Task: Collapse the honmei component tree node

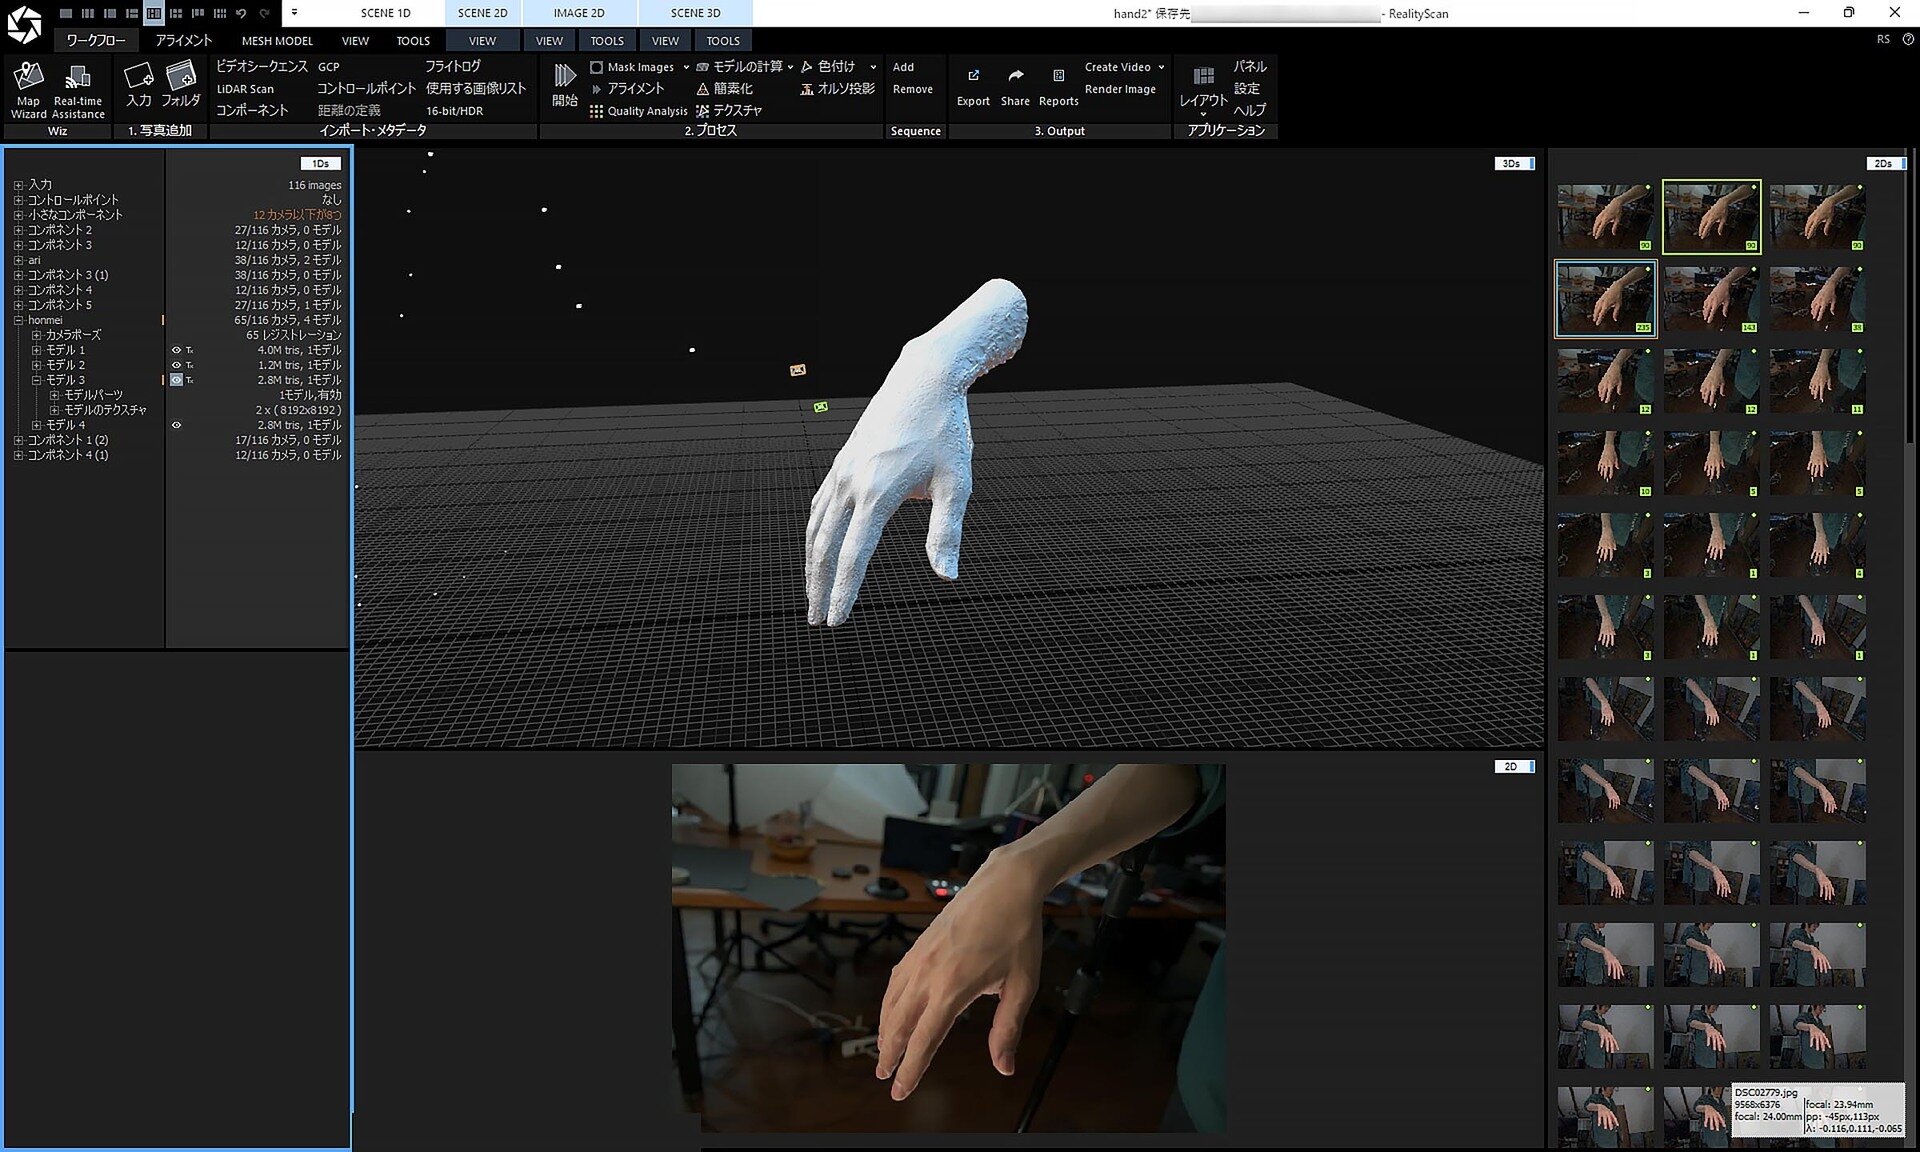Action: coord(18,320)
